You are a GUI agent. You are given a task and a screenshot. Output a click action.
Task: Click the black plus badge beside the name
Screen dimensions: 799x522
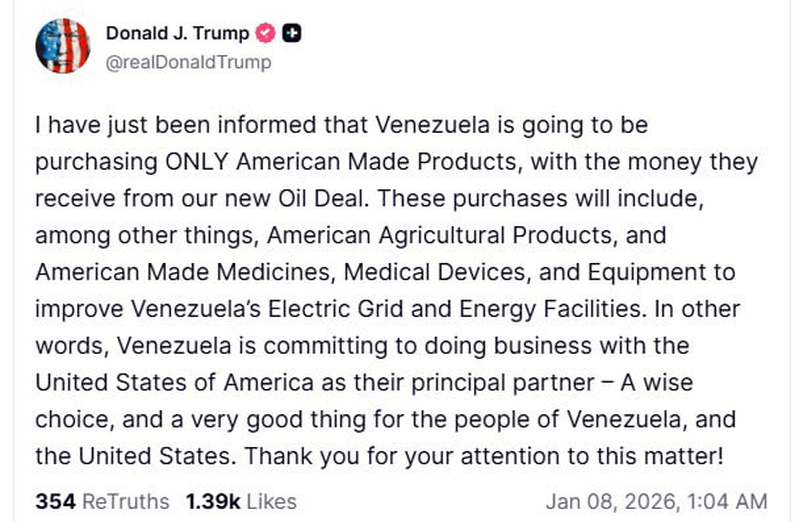293,33
